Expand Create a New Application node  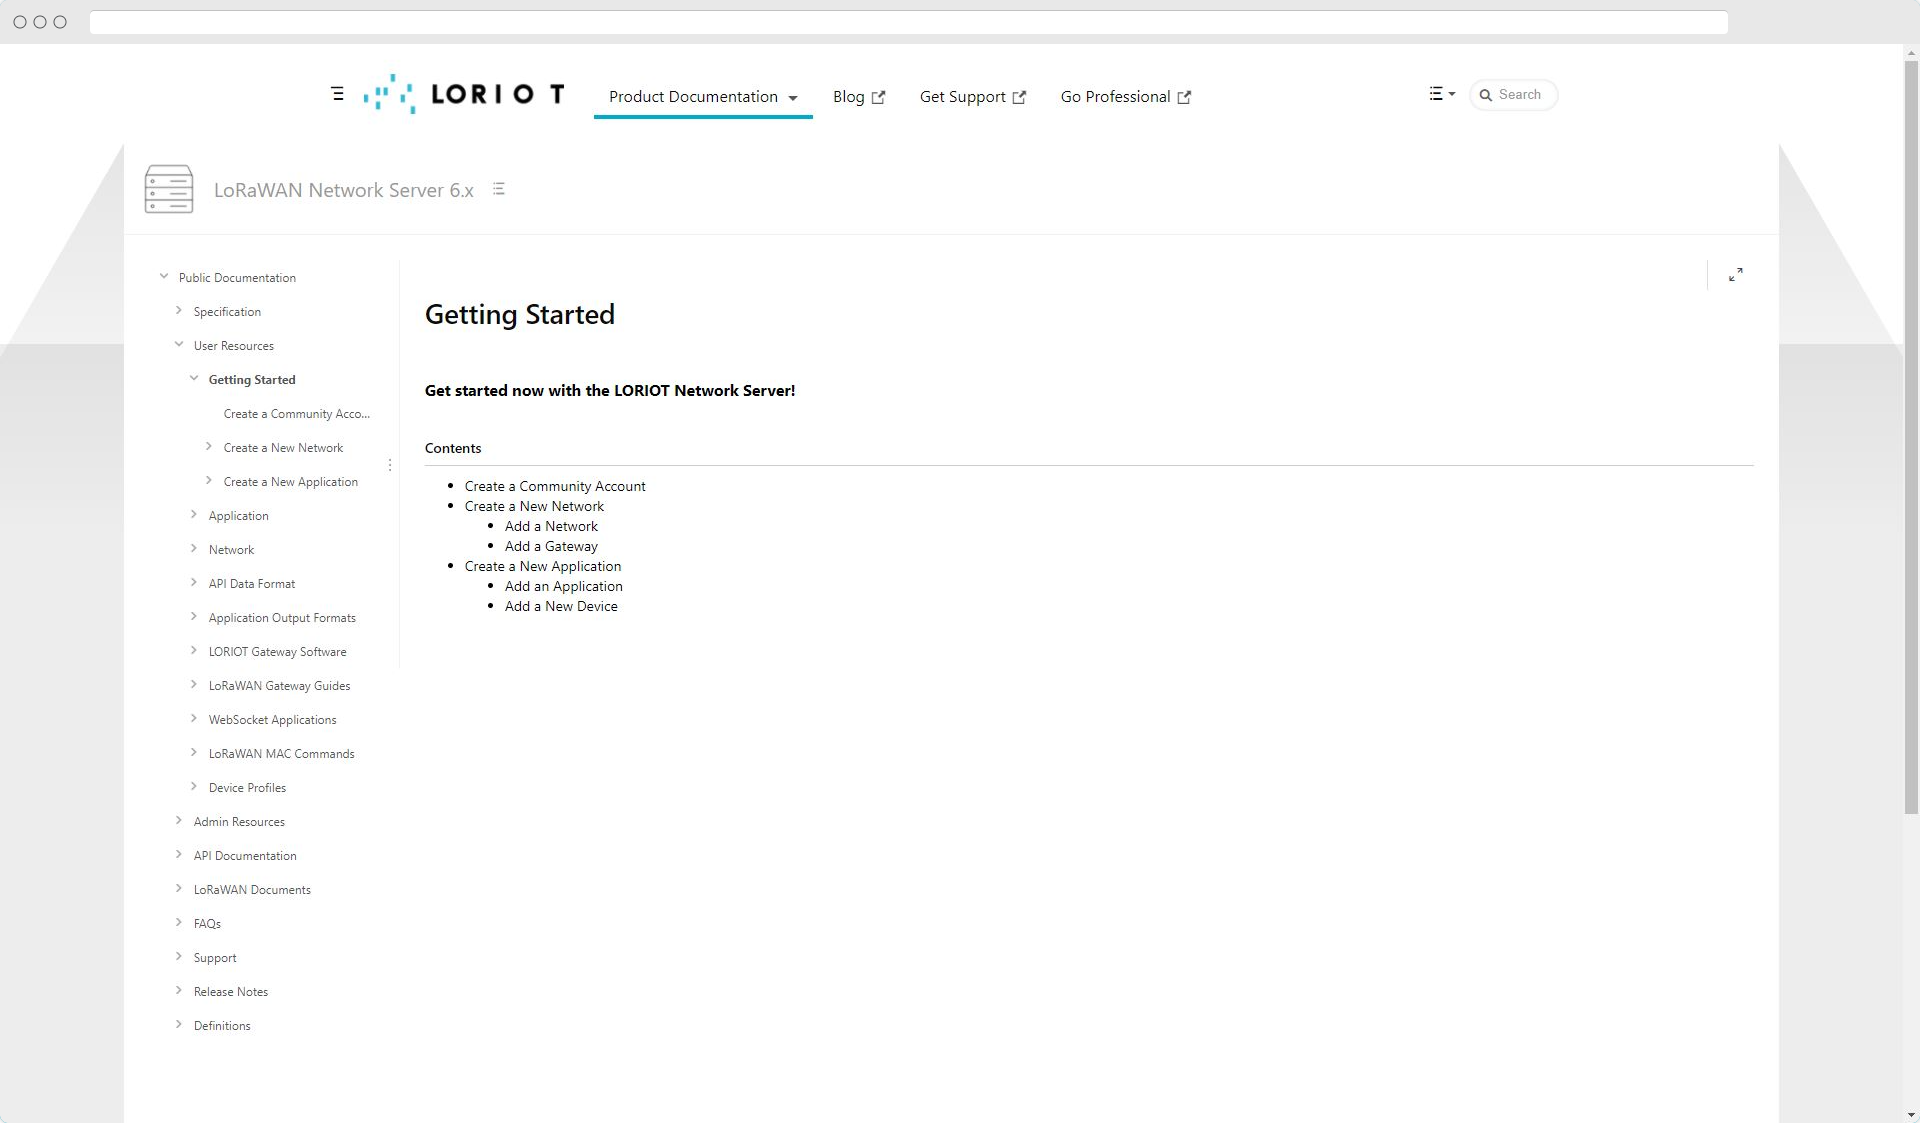(209, 481)
